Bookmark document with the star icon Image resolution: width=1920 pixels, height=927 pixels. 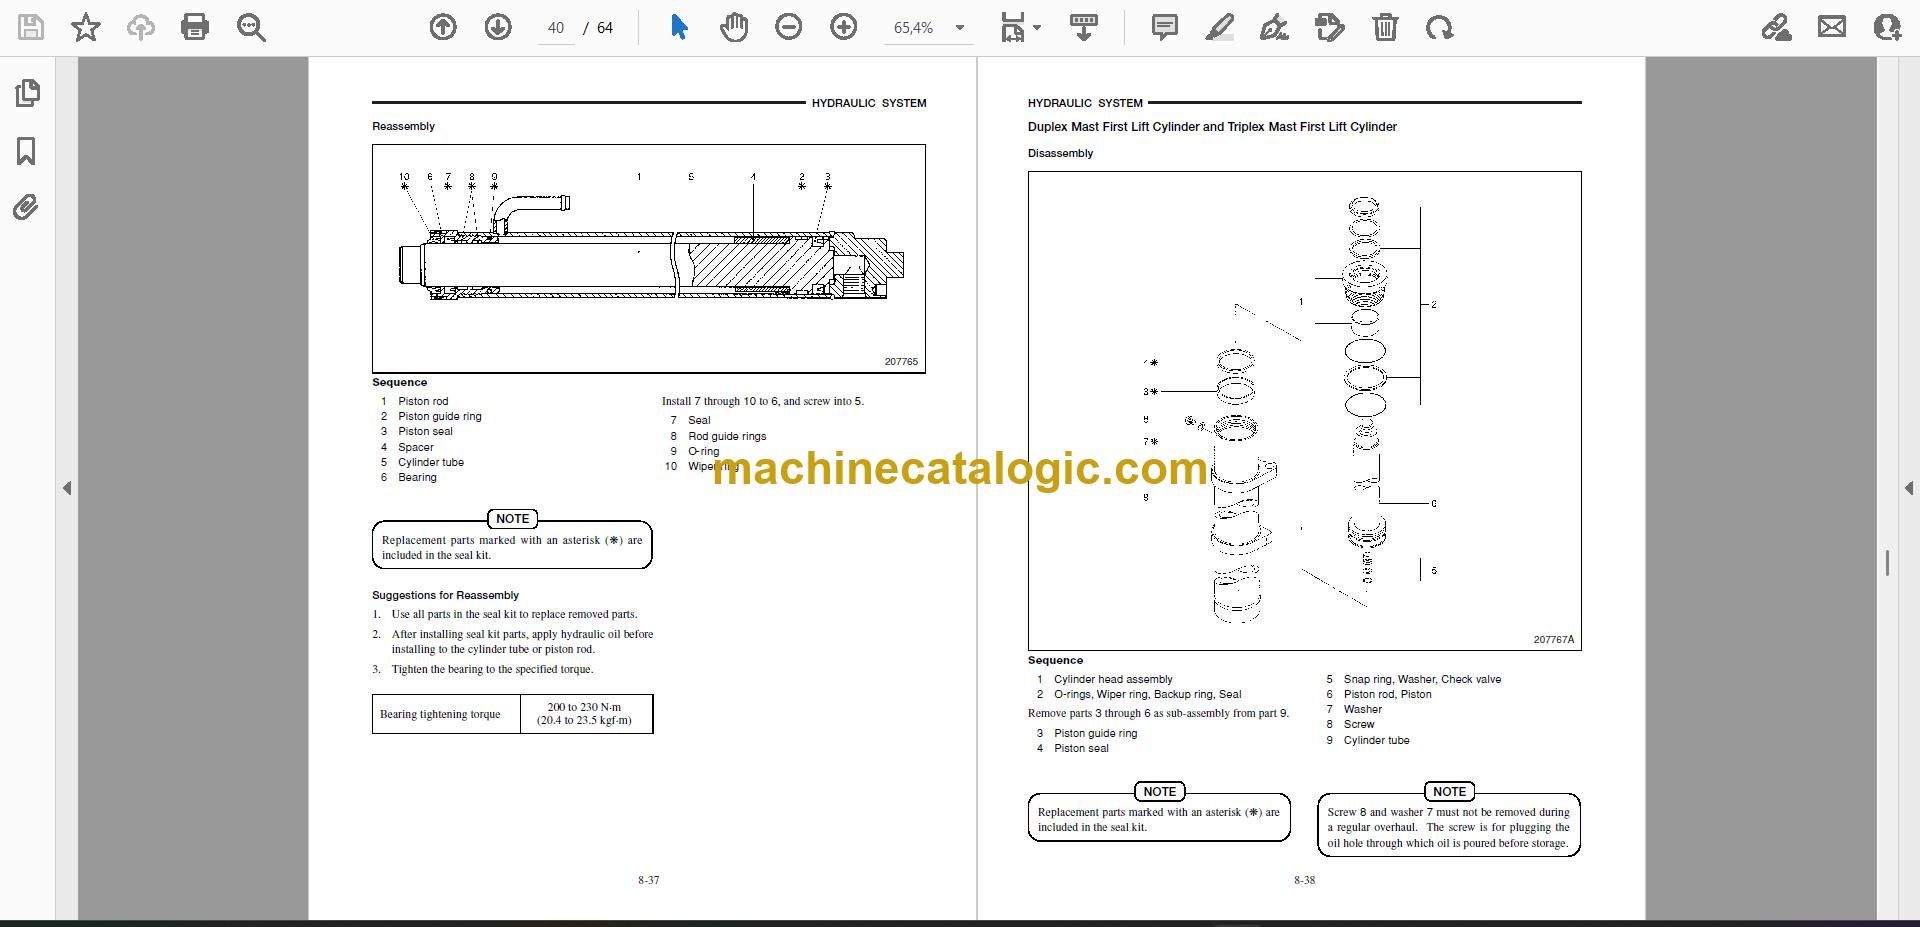86,27
